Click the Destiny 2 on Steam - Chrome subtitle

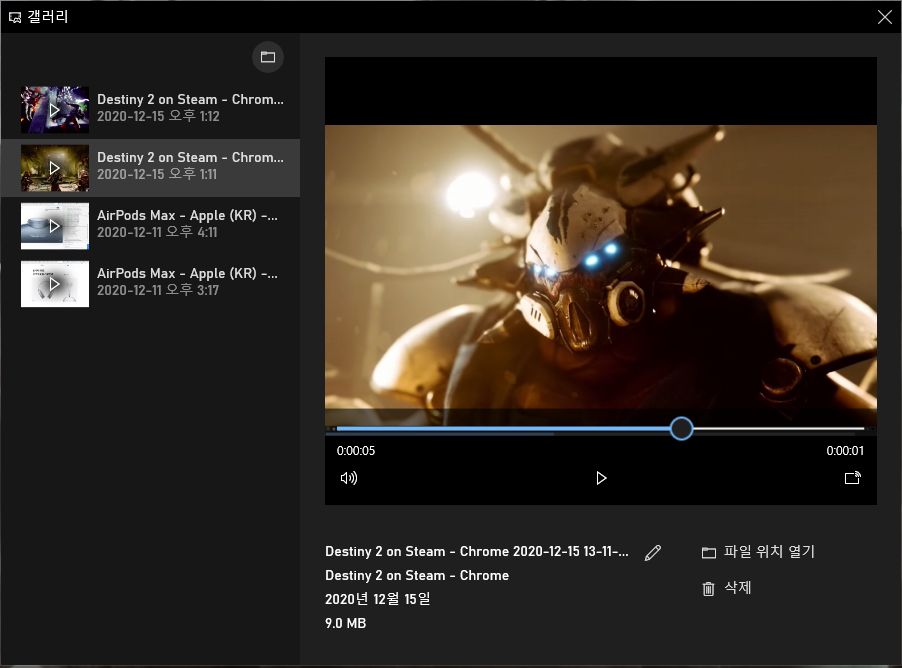tap(417, 575)
